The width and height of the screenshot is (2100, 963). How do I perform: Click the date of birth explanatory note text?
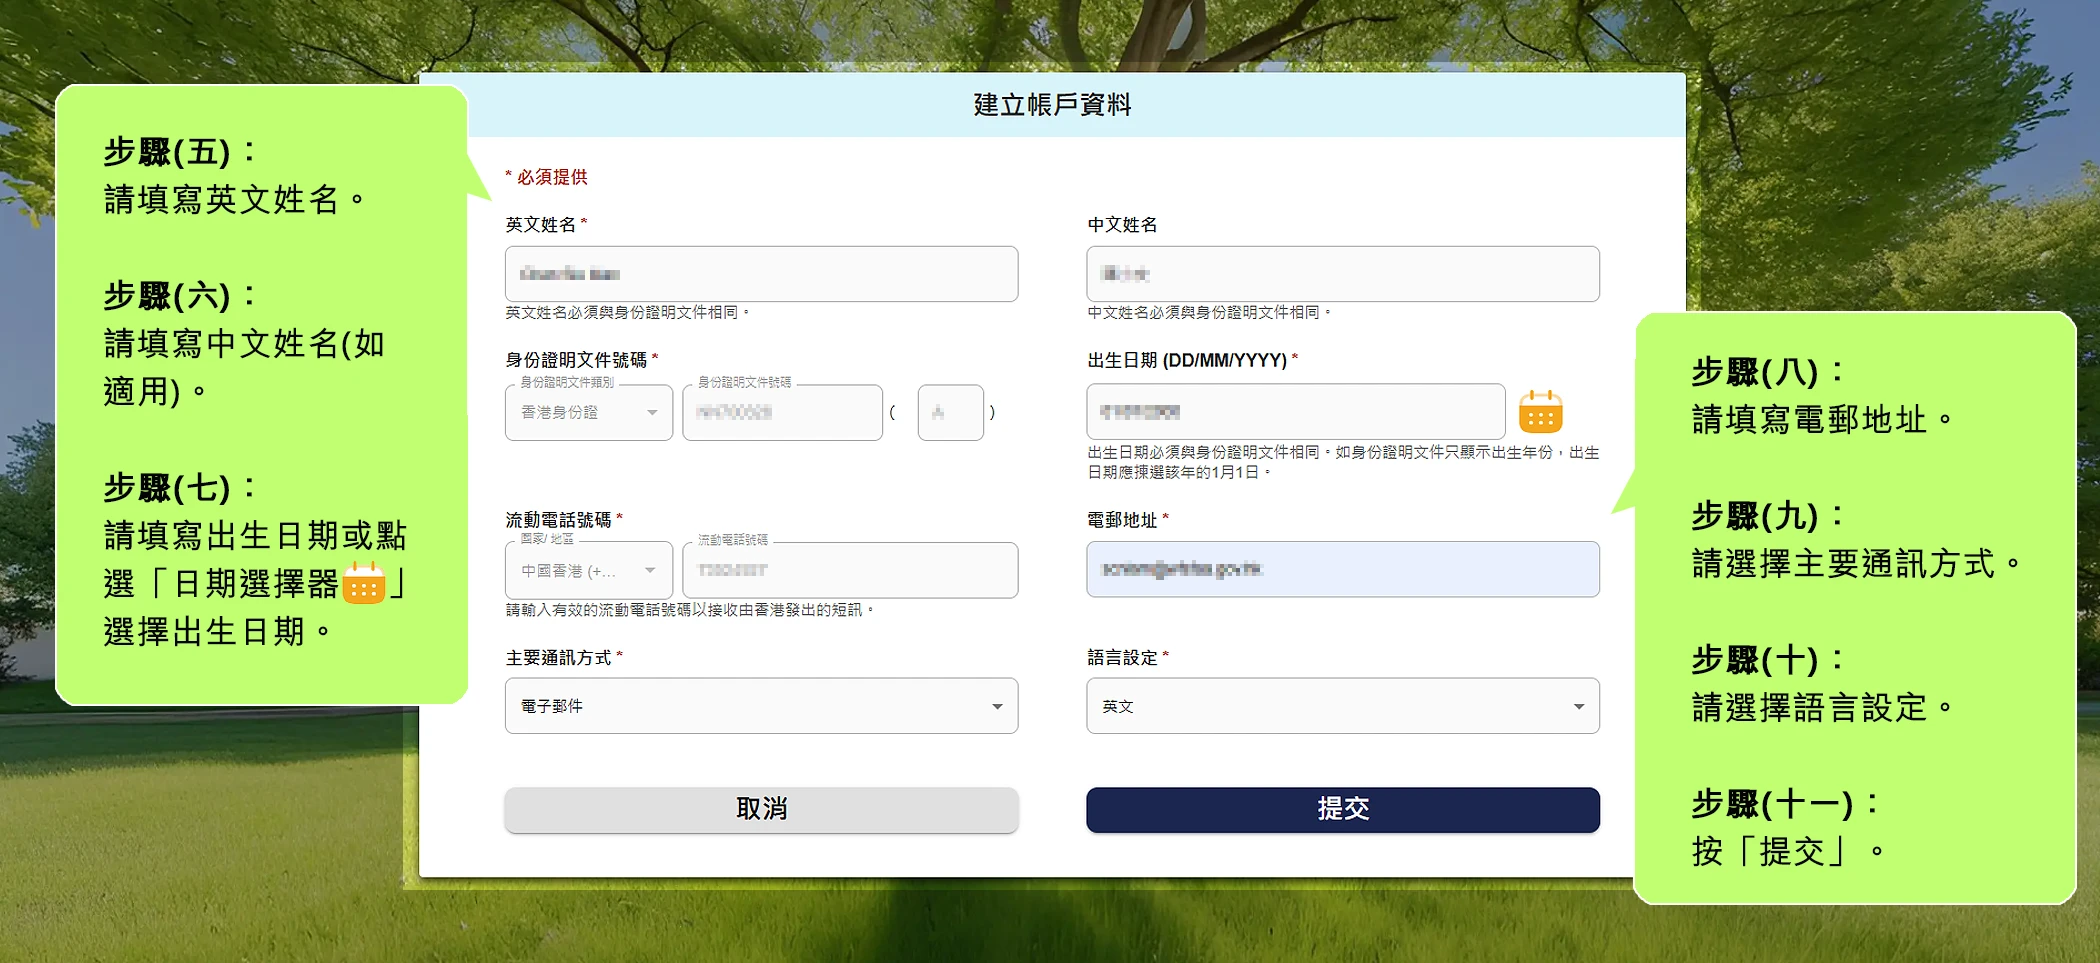1342,462
